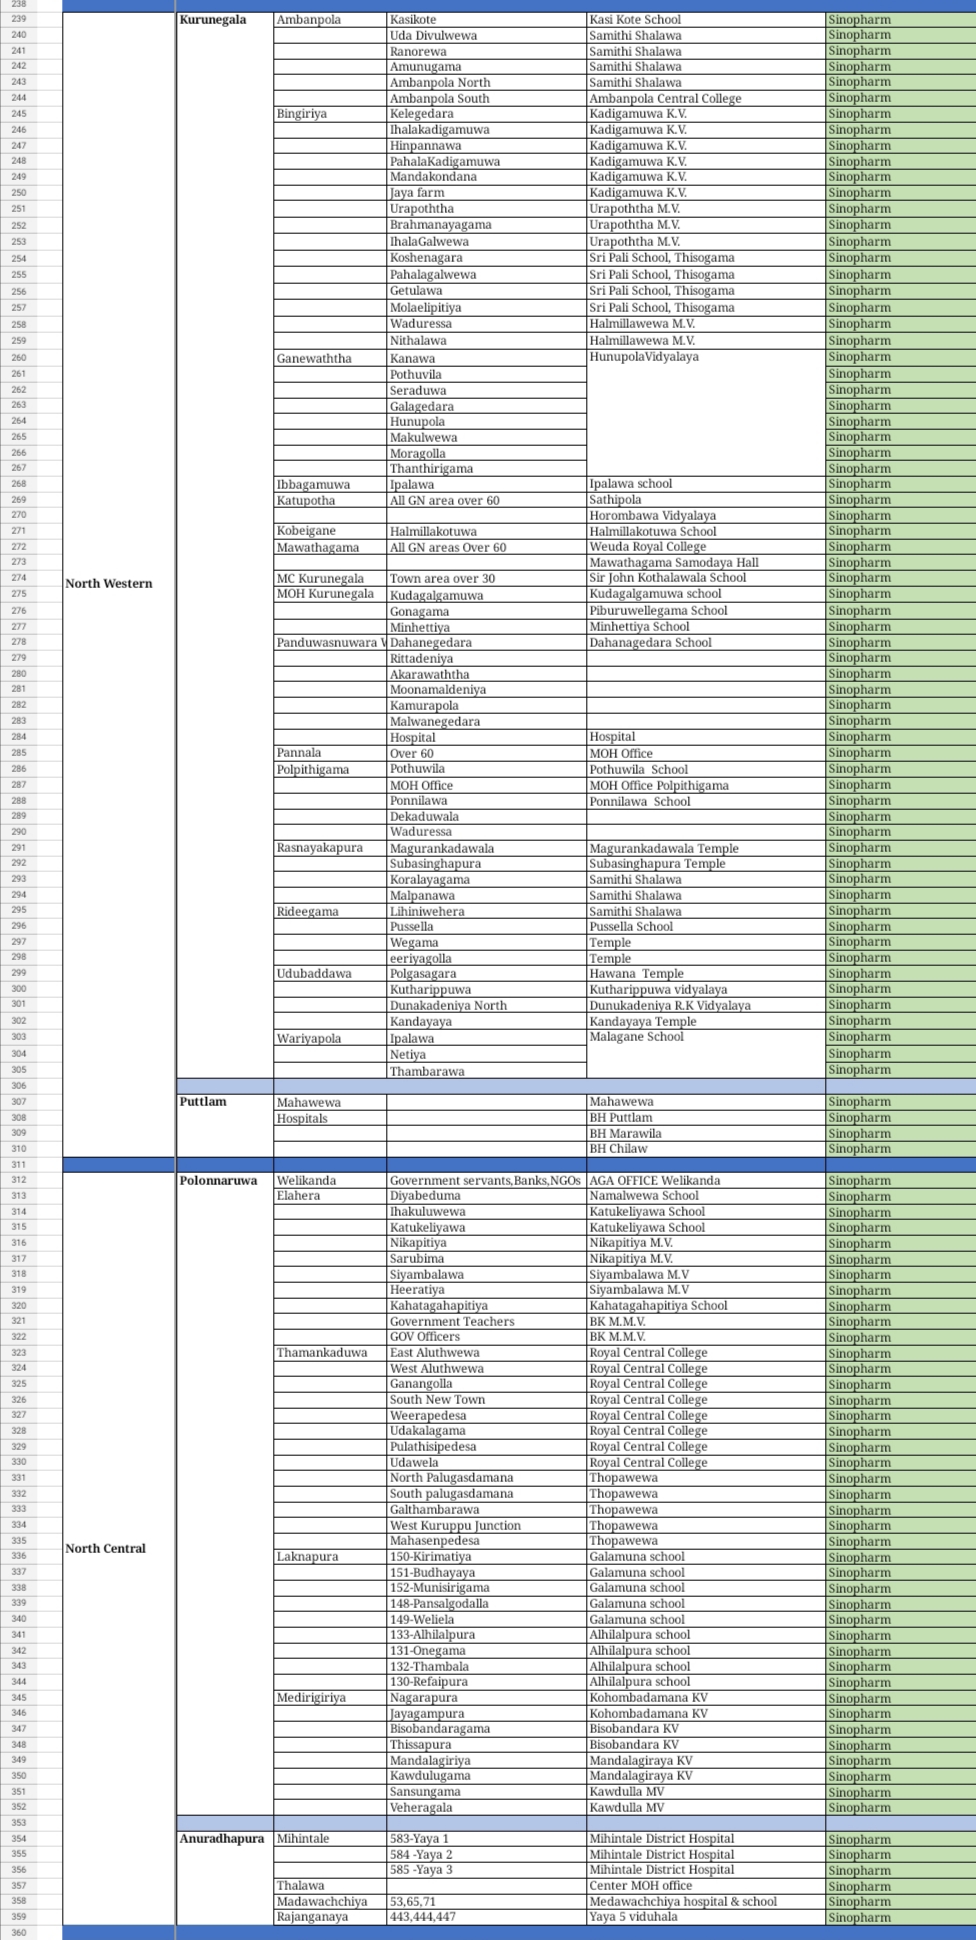Click the 152-Munisirigama cell
976x1940 pixels.
487,1587
